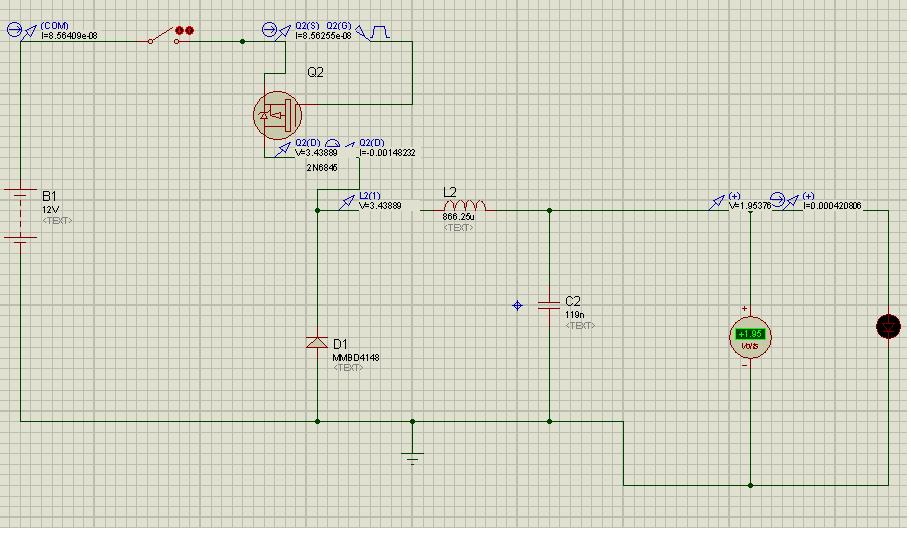
Task: Select the 12V battery value text
Action: 51,210
